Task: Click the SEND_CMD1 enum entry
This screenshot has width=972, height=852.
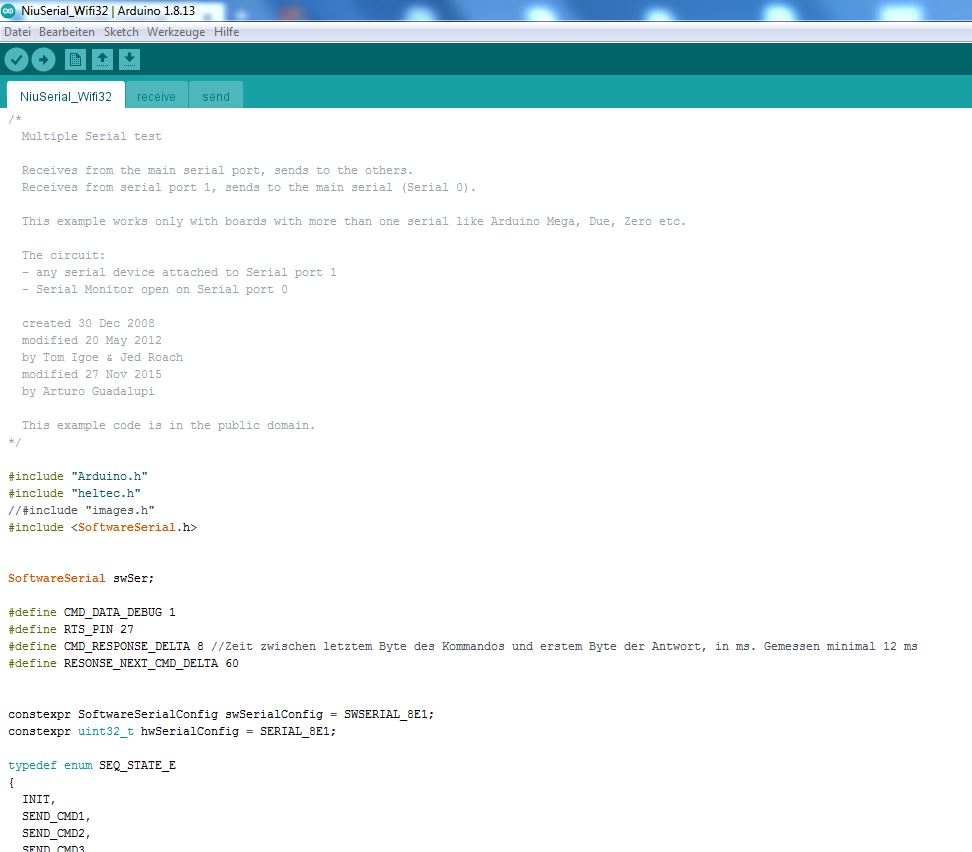Action: coord(56,816)
